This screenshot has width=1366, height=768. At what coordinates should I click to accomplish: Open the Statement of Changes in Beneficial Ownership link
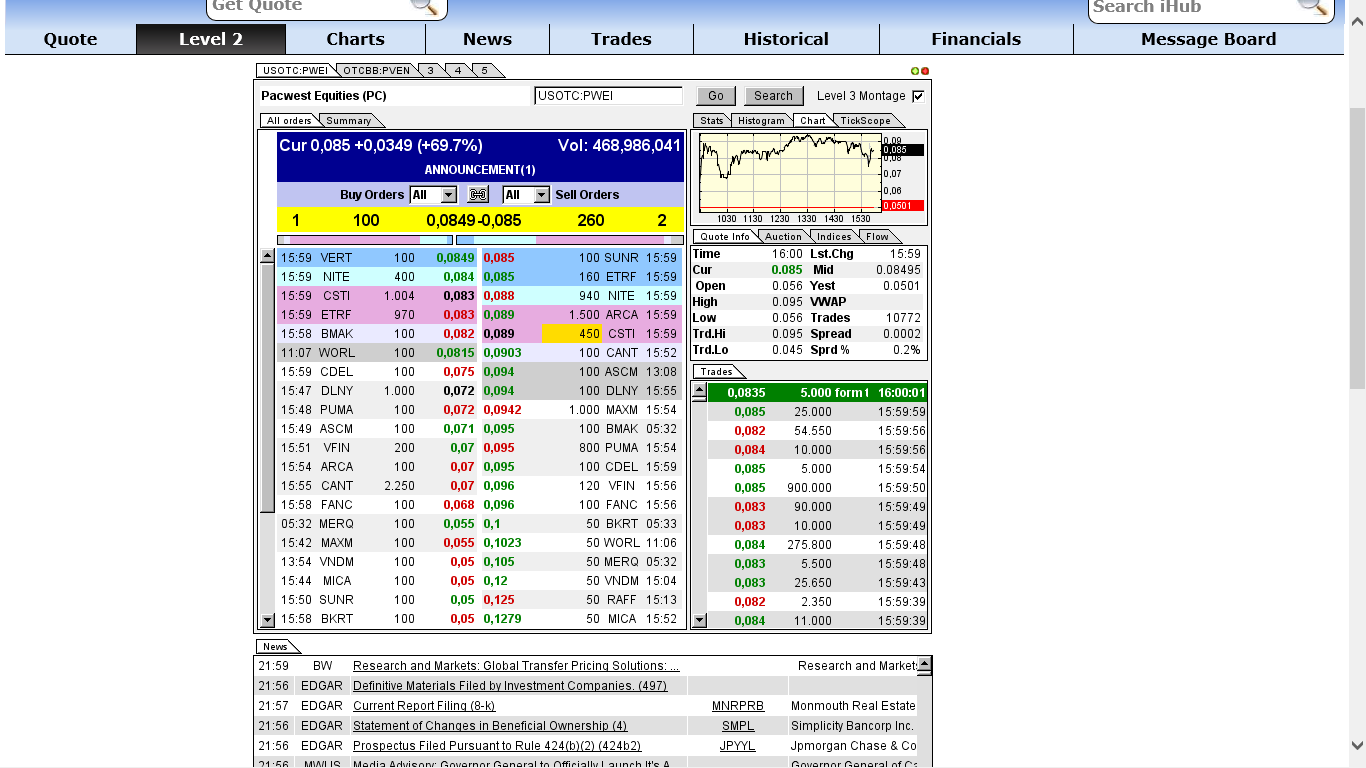[490, 726]
